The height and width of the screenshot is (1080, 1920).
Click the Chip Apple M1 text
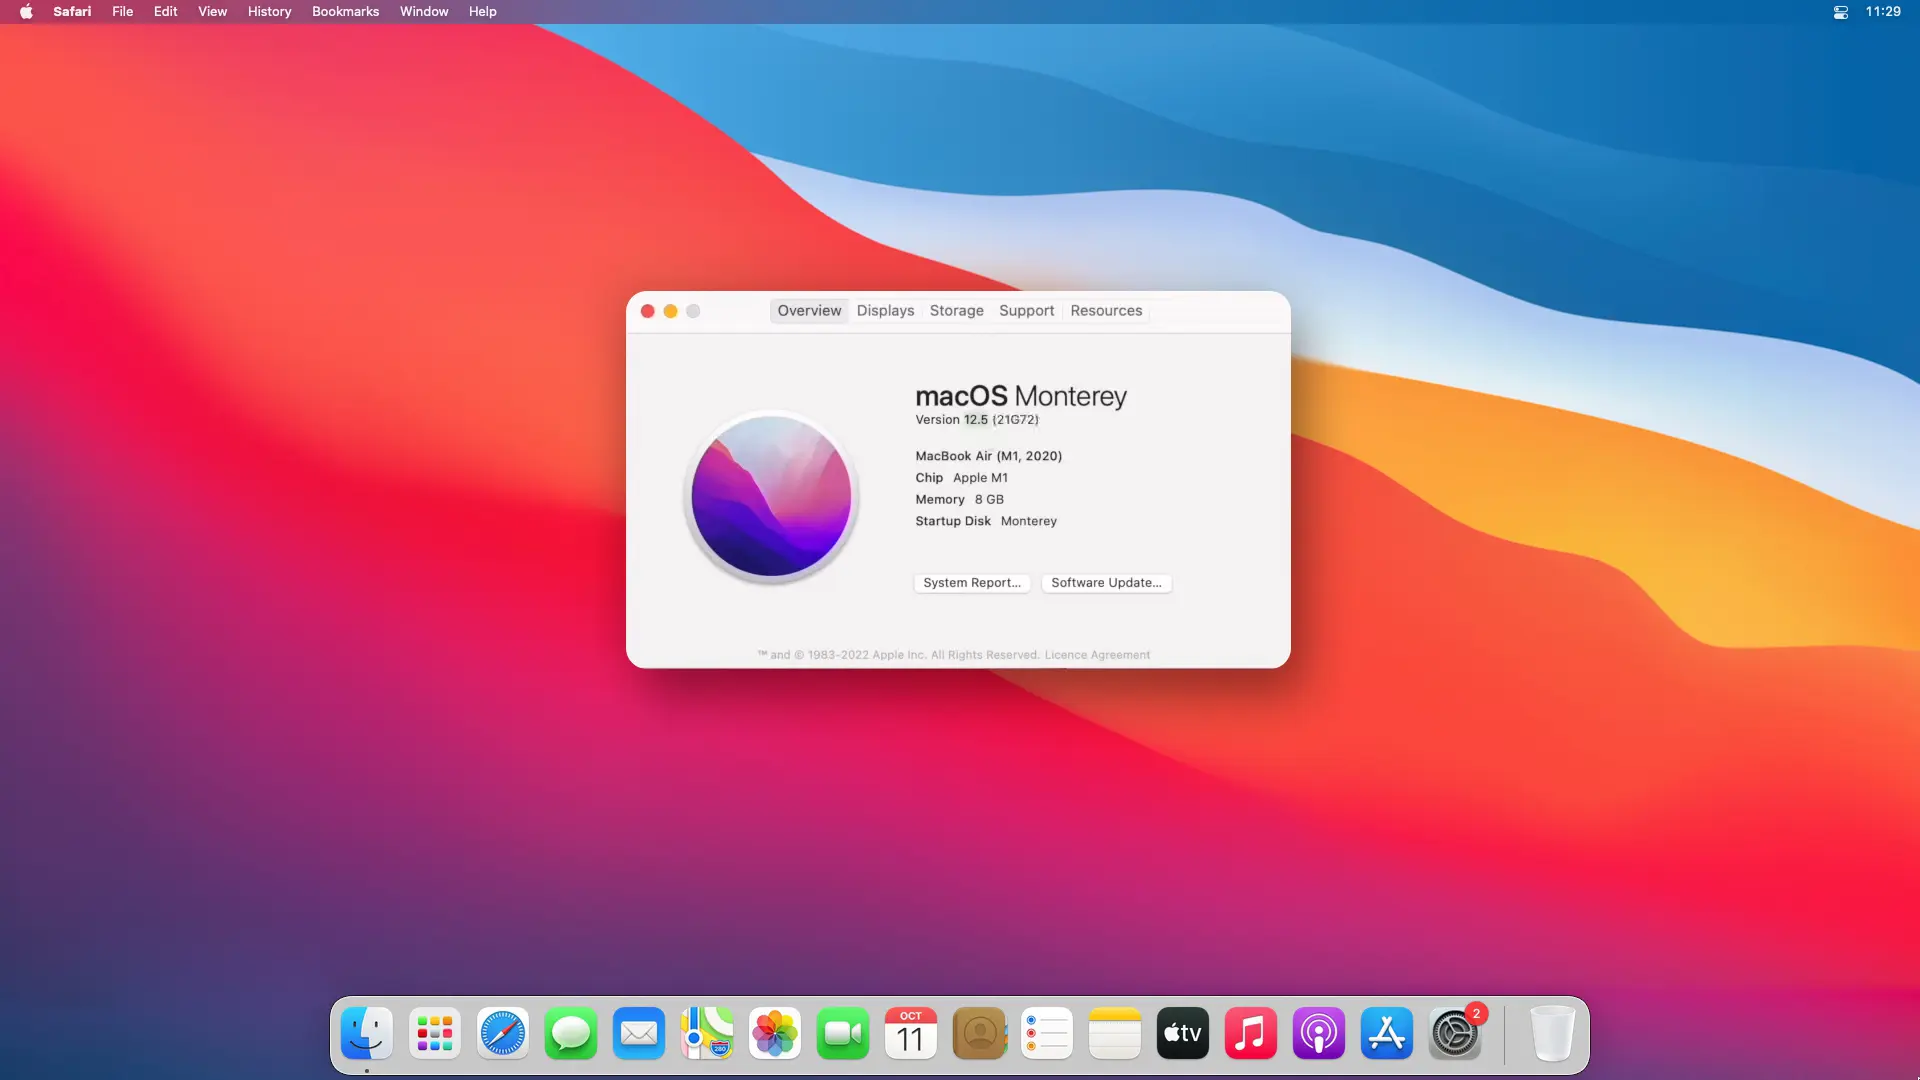pyautogui.click(x=961, y=478)
